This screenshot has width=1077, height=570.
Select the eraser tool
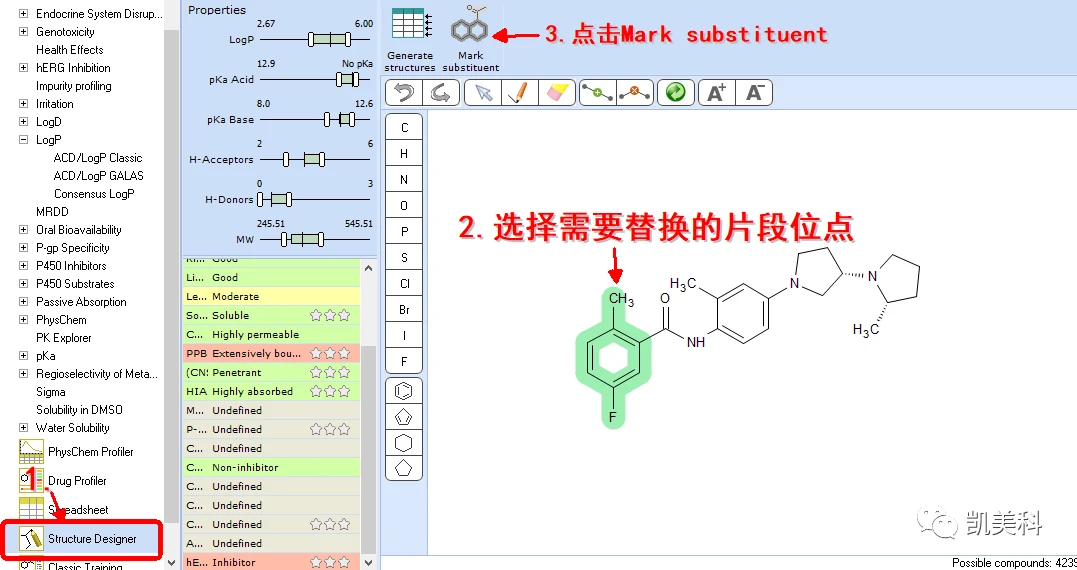[557, 93]
